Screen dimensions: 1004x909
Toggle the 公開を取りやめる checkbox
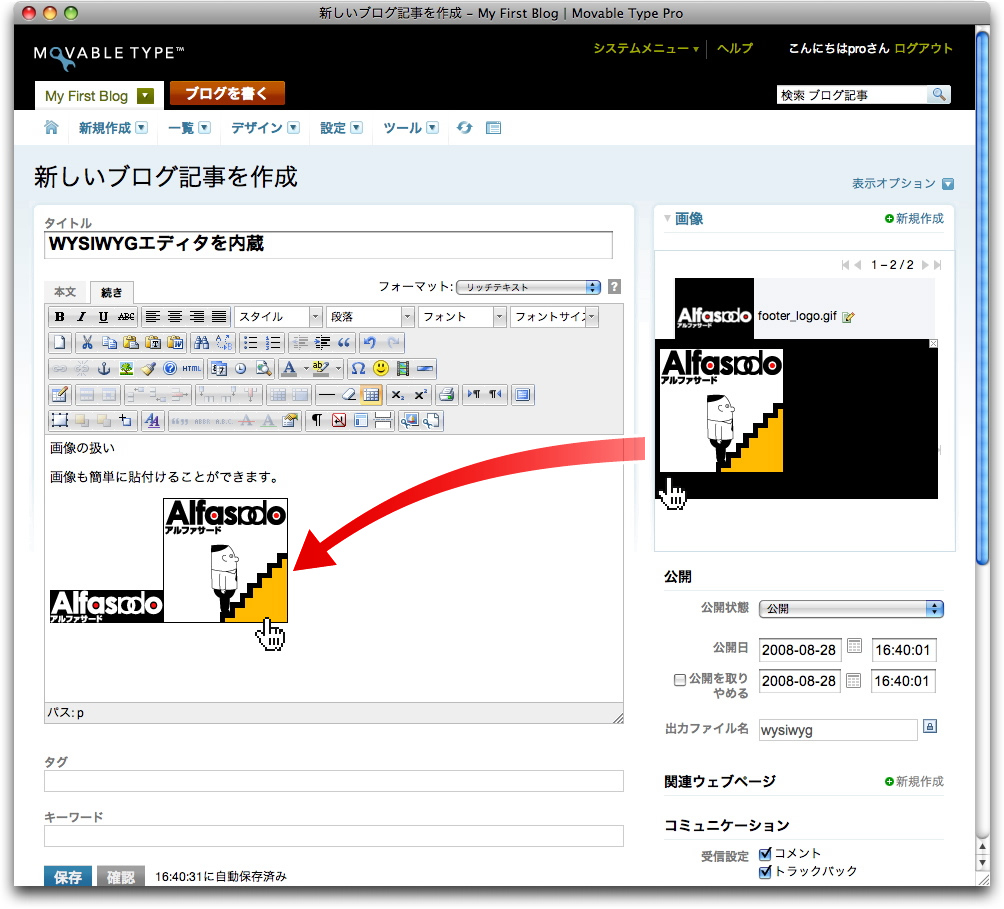[679, 680]
